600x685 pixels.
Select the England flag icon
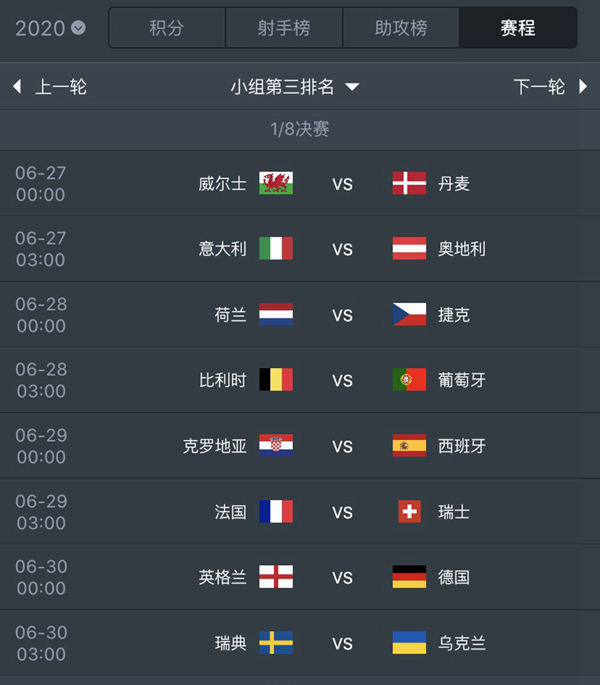pos(276,577)
